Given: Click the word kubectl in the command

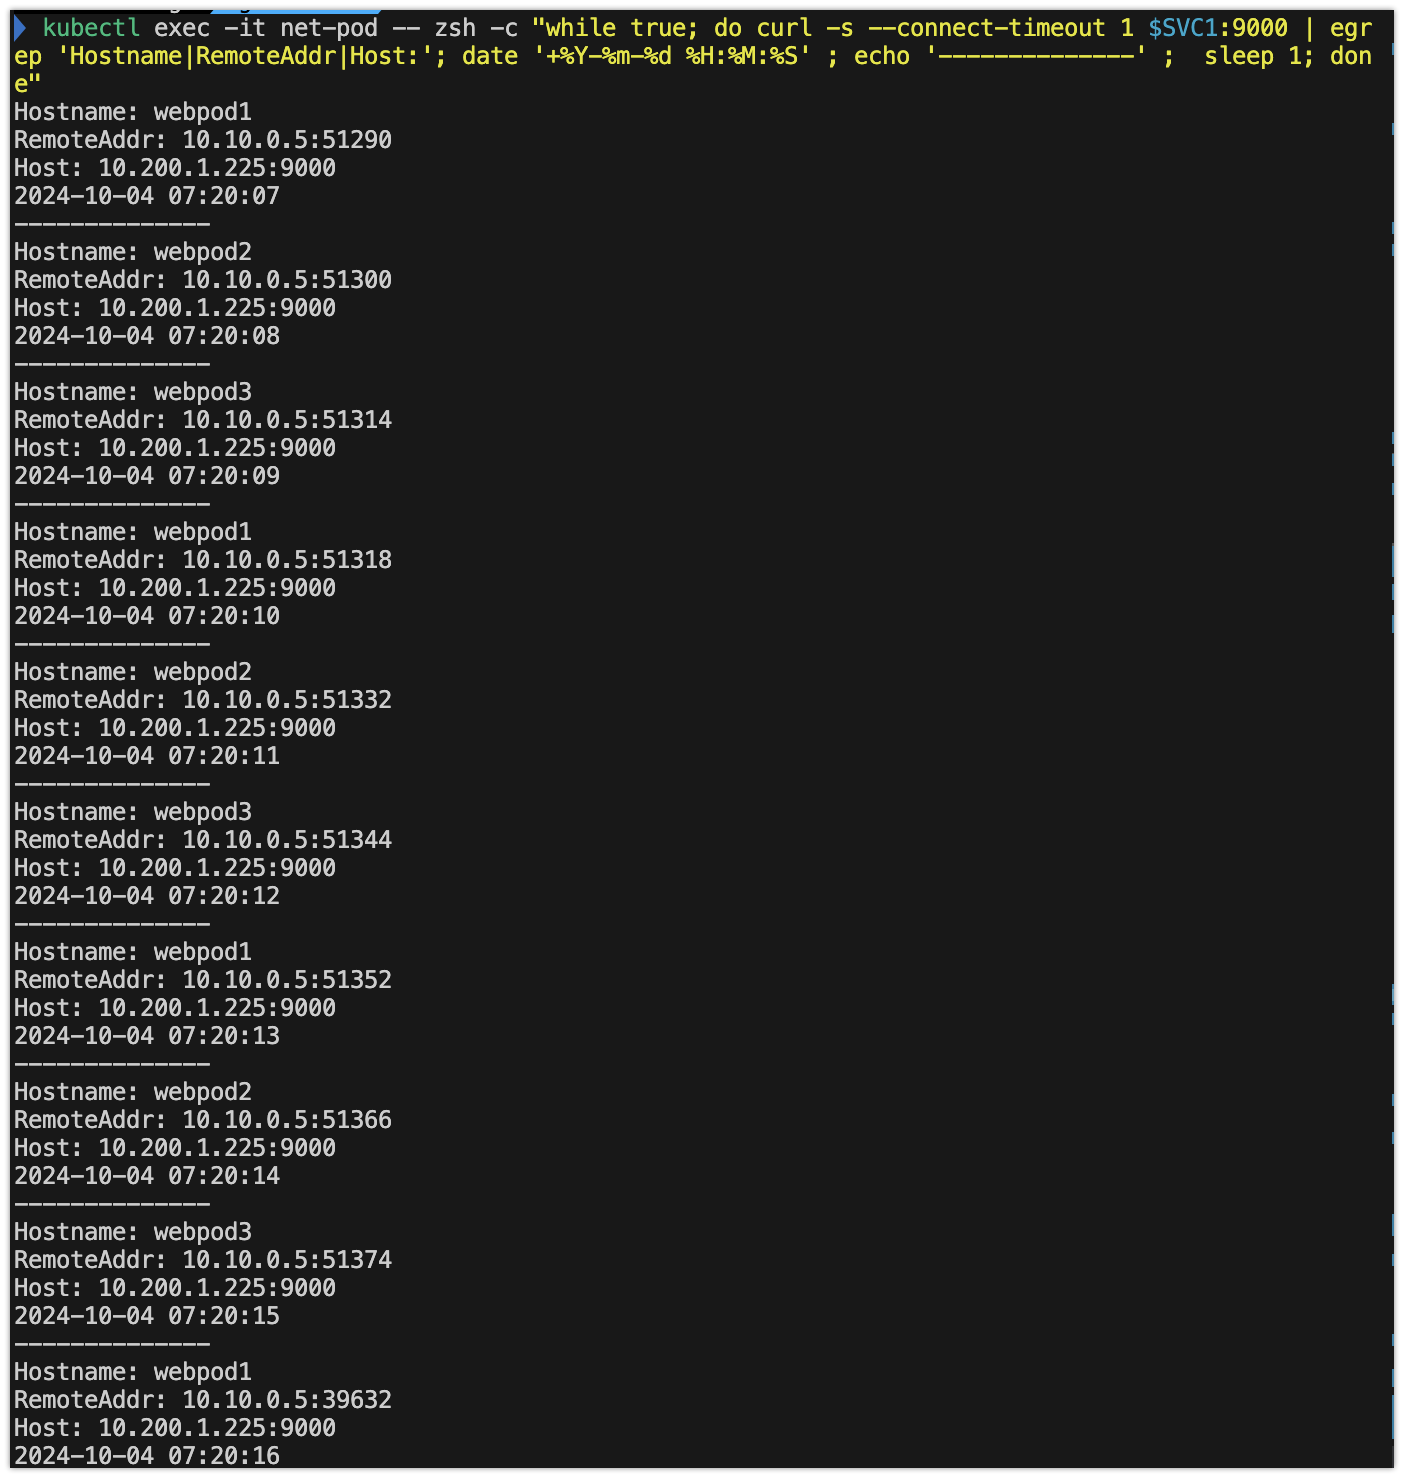Looking at the screenshot, I should coord(91,28).
